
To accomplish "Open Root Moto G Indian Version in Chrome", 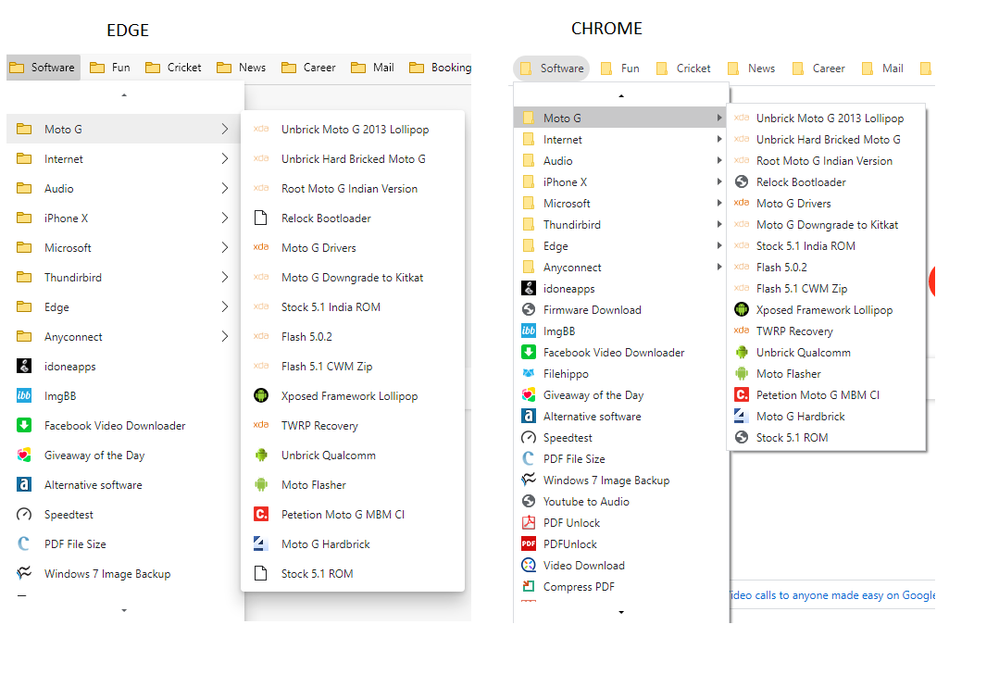I will pyautogui.click(x=826, y=161).
